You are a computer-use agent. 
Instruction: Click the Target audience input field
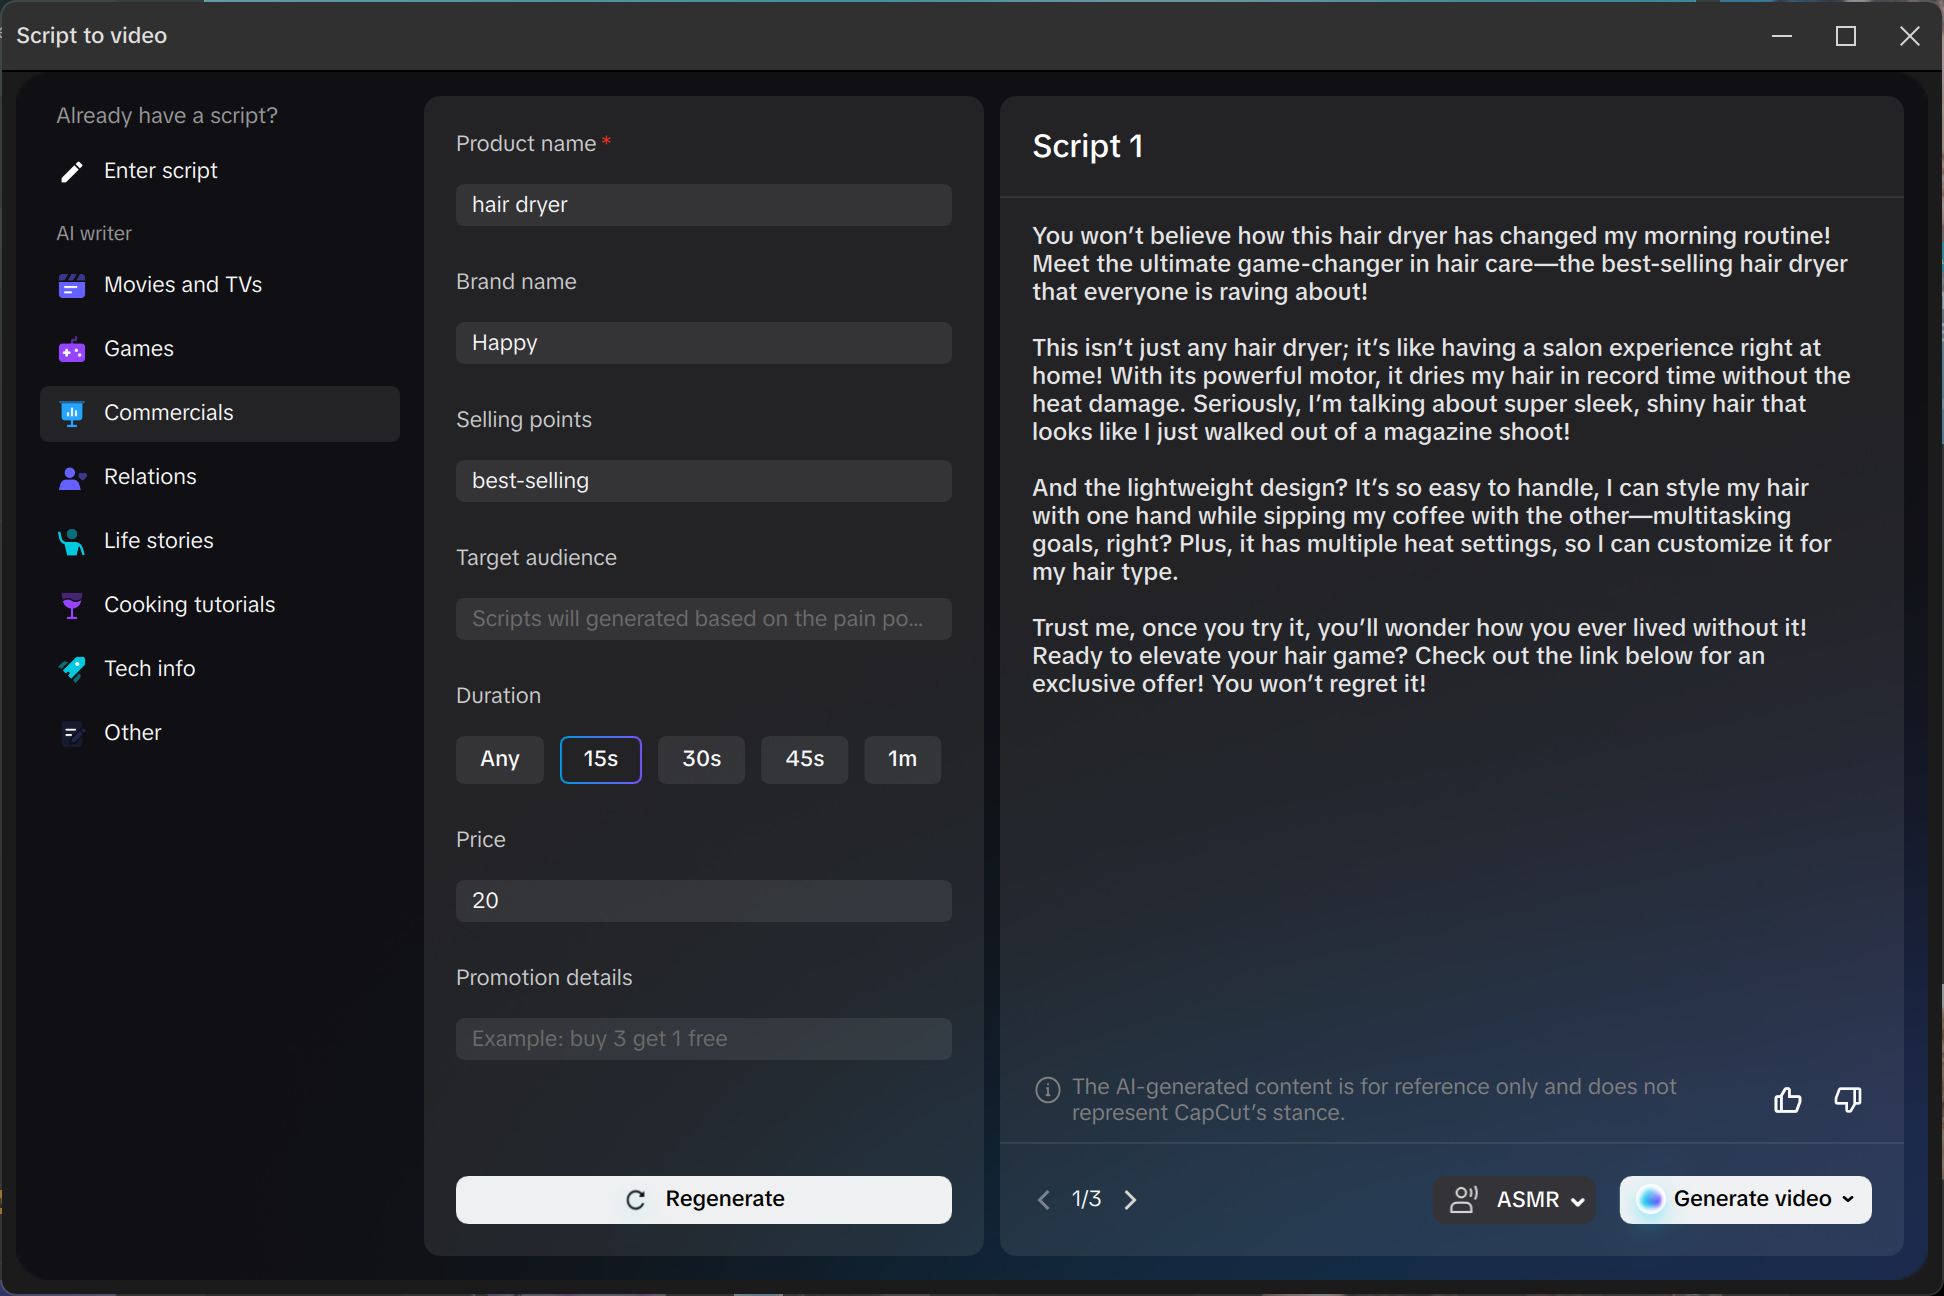coord(704,619)
